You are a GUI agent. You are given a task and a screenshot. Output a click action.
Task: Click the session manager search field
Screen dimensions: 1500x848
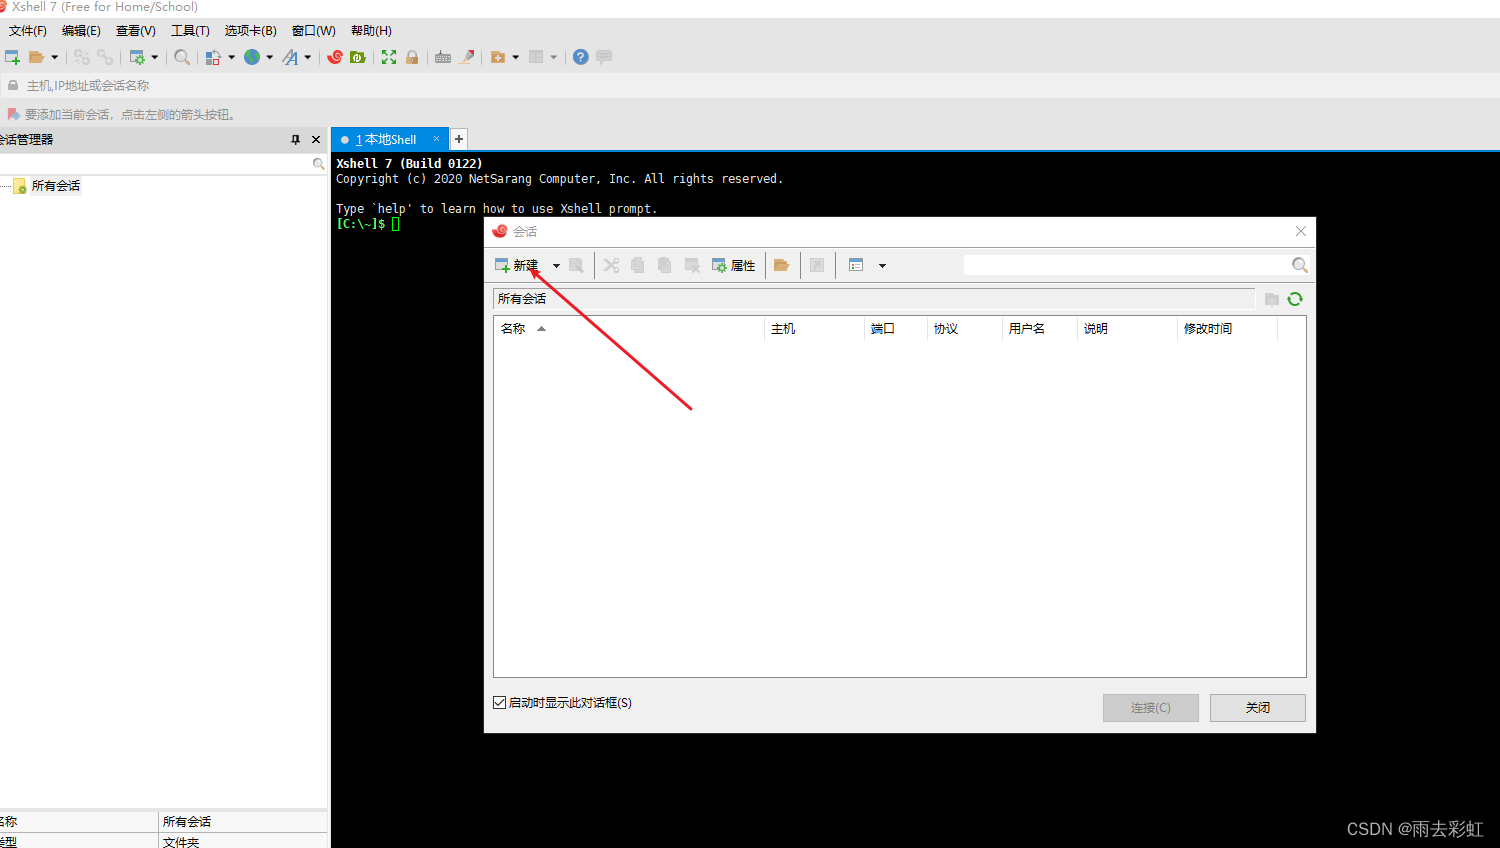click(x=157, y=164)
